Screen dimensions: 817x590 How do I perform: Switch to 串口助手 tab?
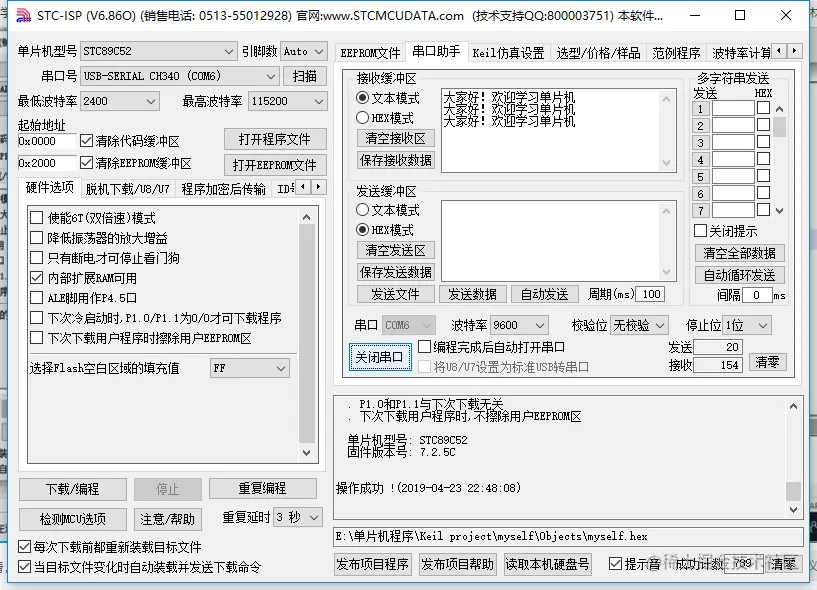tap(436, 52)
